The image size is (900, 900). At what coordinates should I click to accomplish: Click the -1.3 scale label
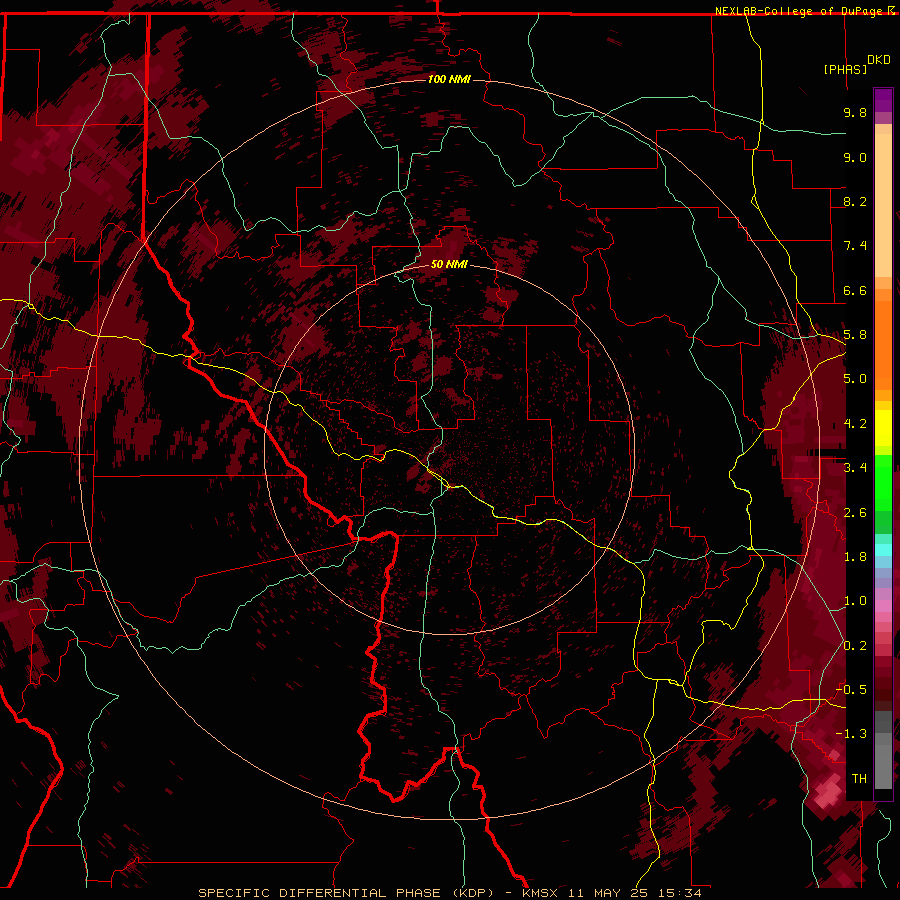click(x=851, y=734)
